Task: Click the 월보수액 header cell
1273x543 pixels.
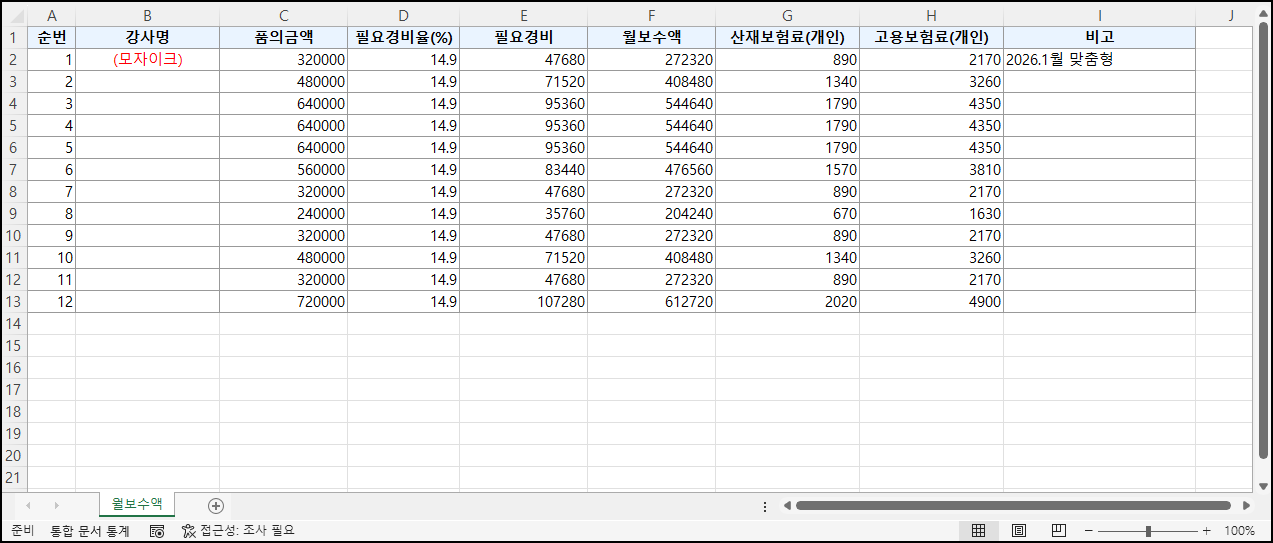Action: pos(651,37)
